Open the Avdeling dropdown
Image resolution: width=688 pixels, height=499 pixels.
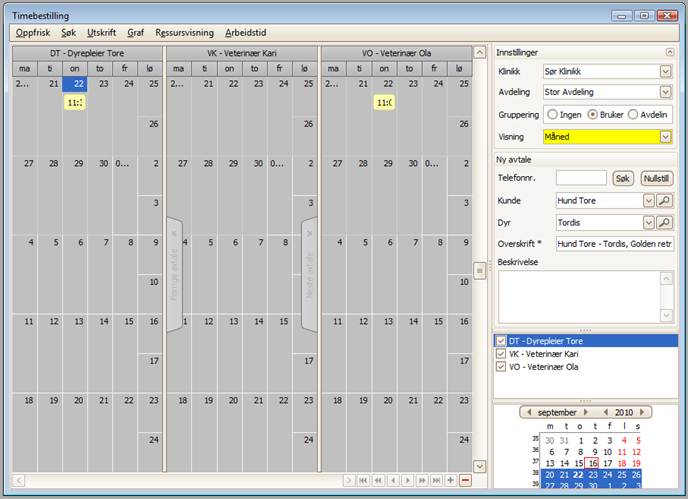pyautogui.click(x=665, y=92)
